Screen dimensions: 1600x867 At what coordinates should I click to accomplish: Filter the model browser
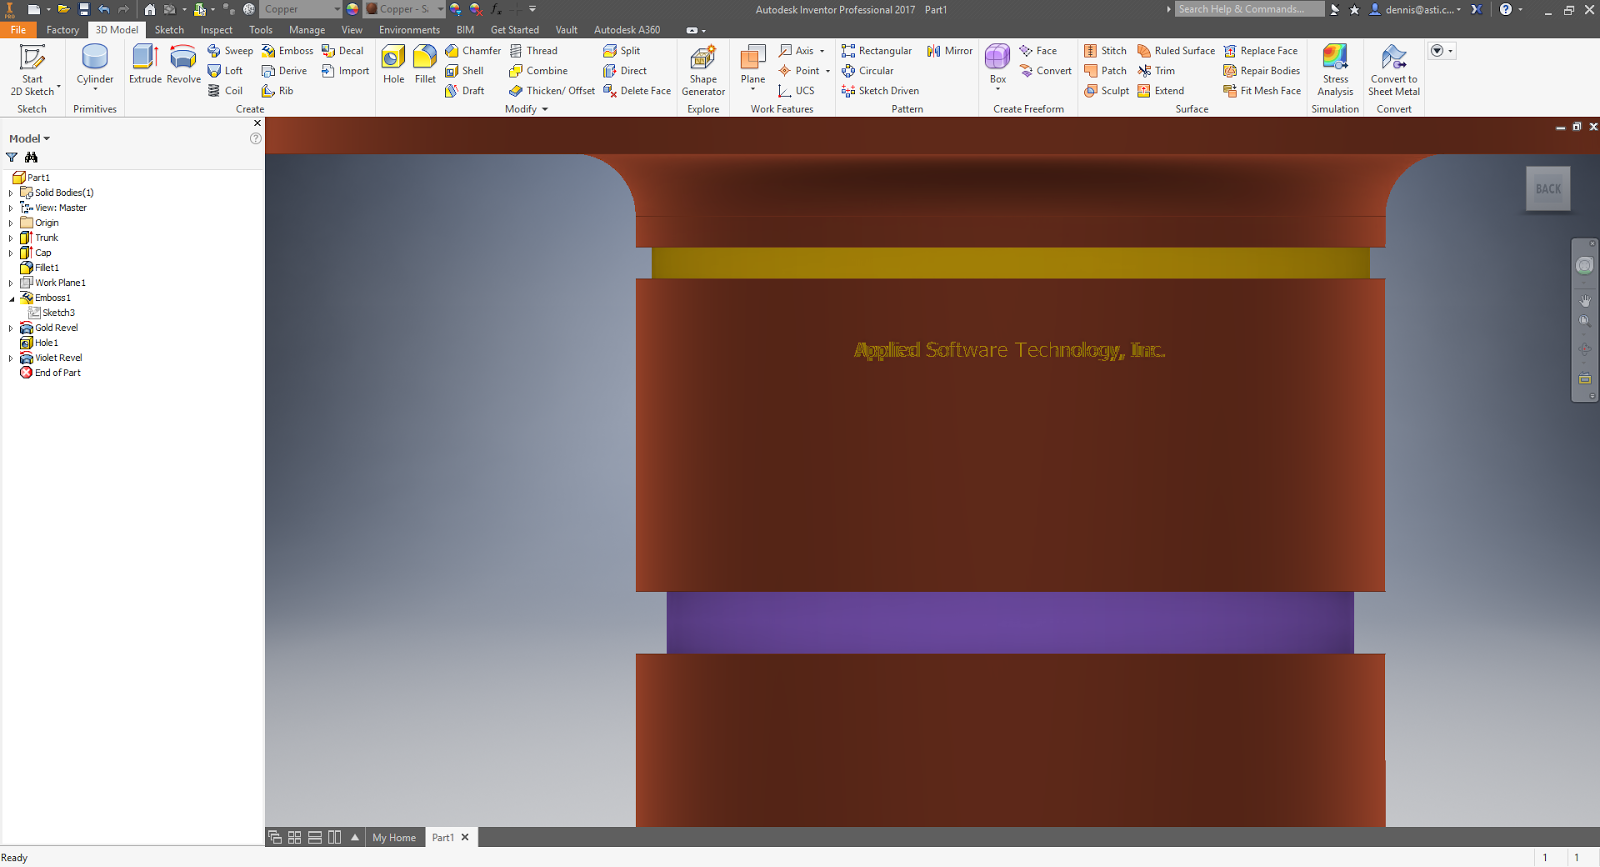point(12,157)
